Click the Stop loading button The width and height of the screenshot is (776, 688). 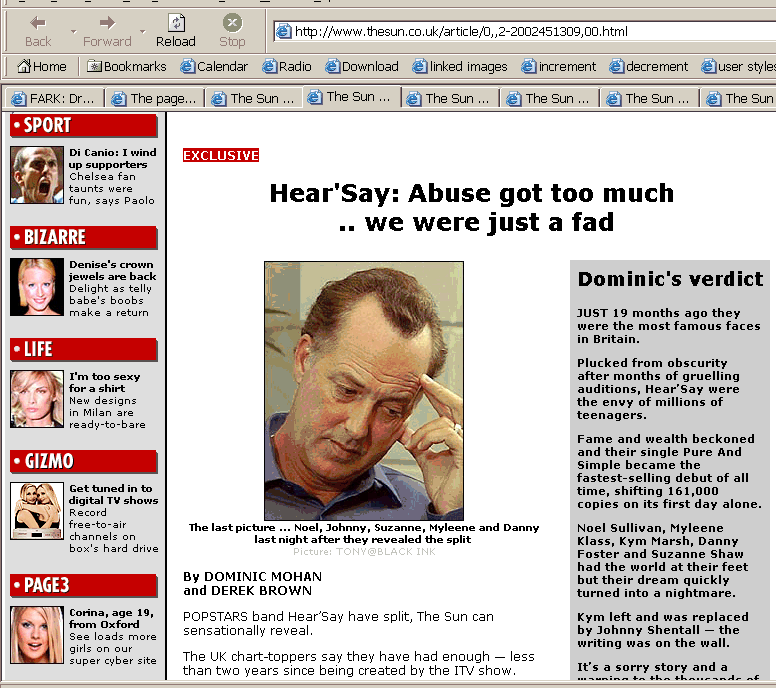point(232,31)
